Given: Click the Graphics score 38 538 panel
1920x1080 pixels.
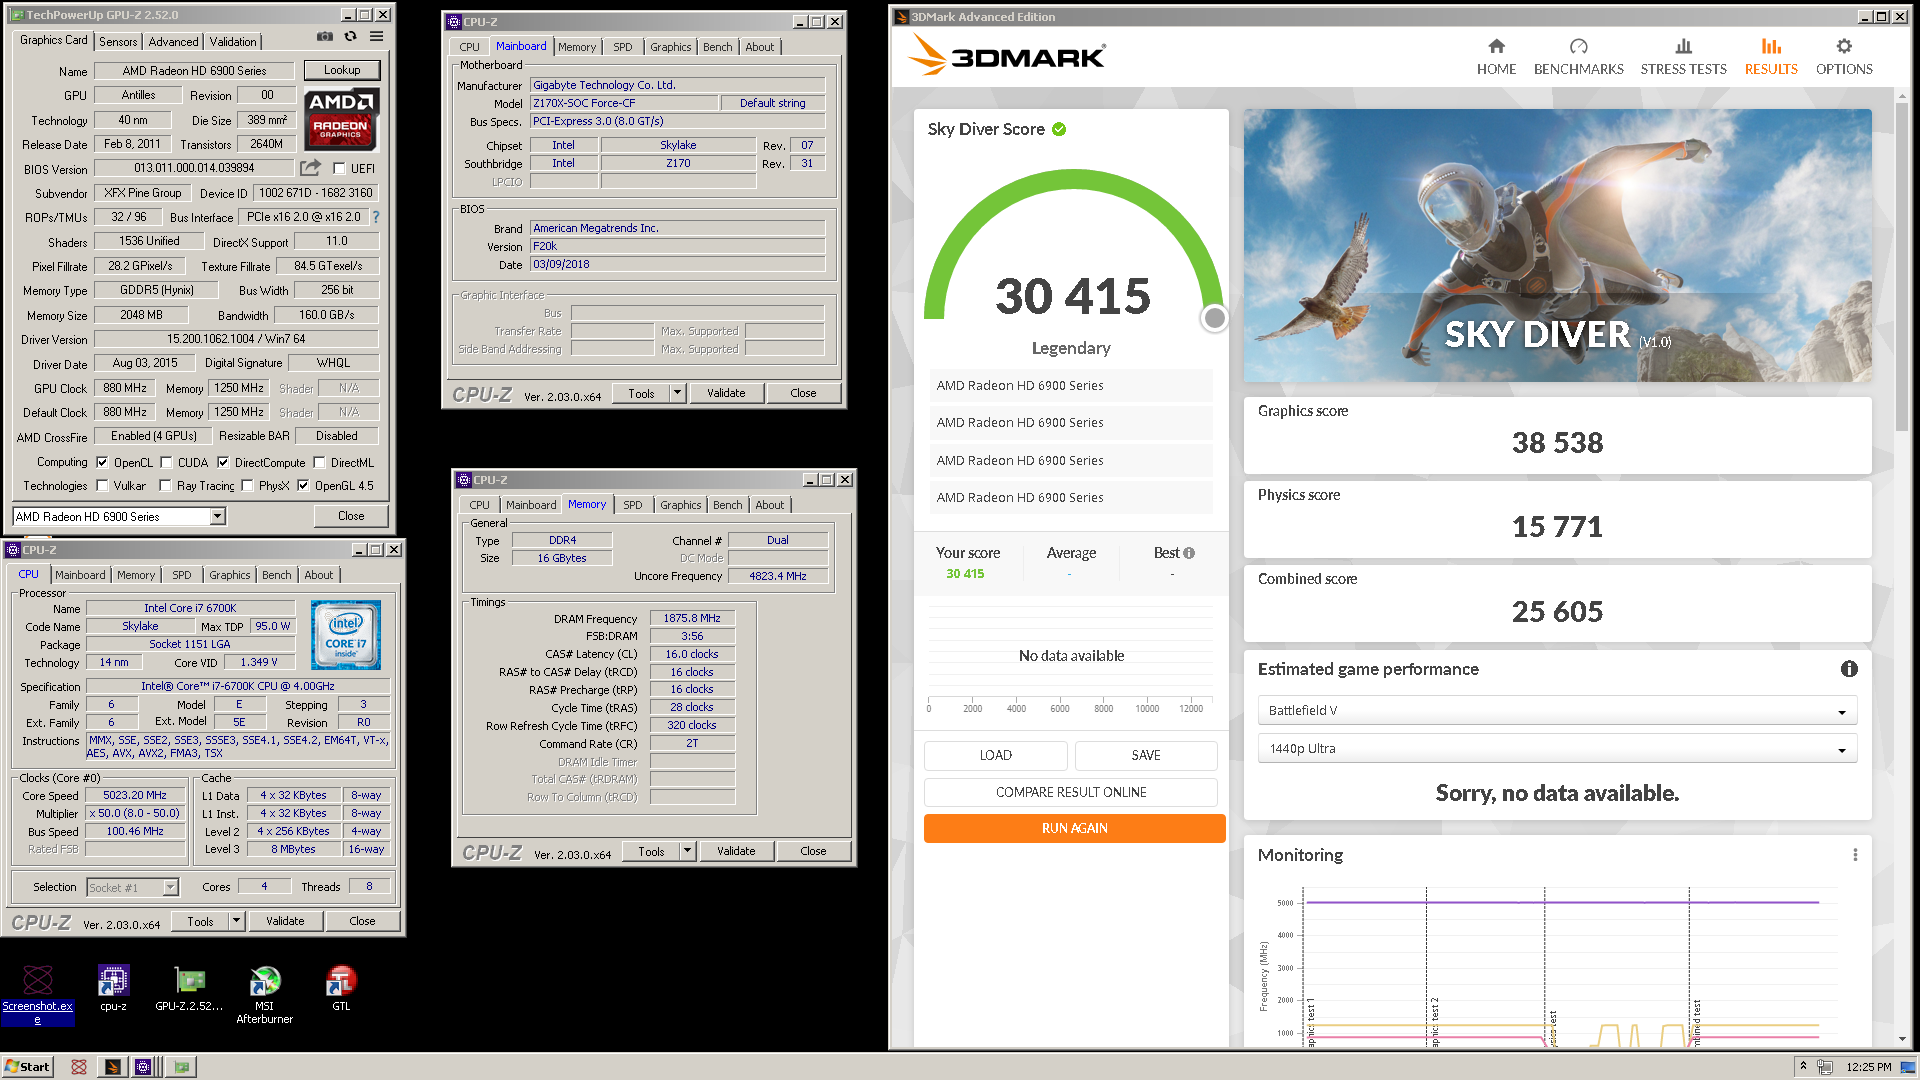Looking at the screenshot, I should coord(1557,435).
